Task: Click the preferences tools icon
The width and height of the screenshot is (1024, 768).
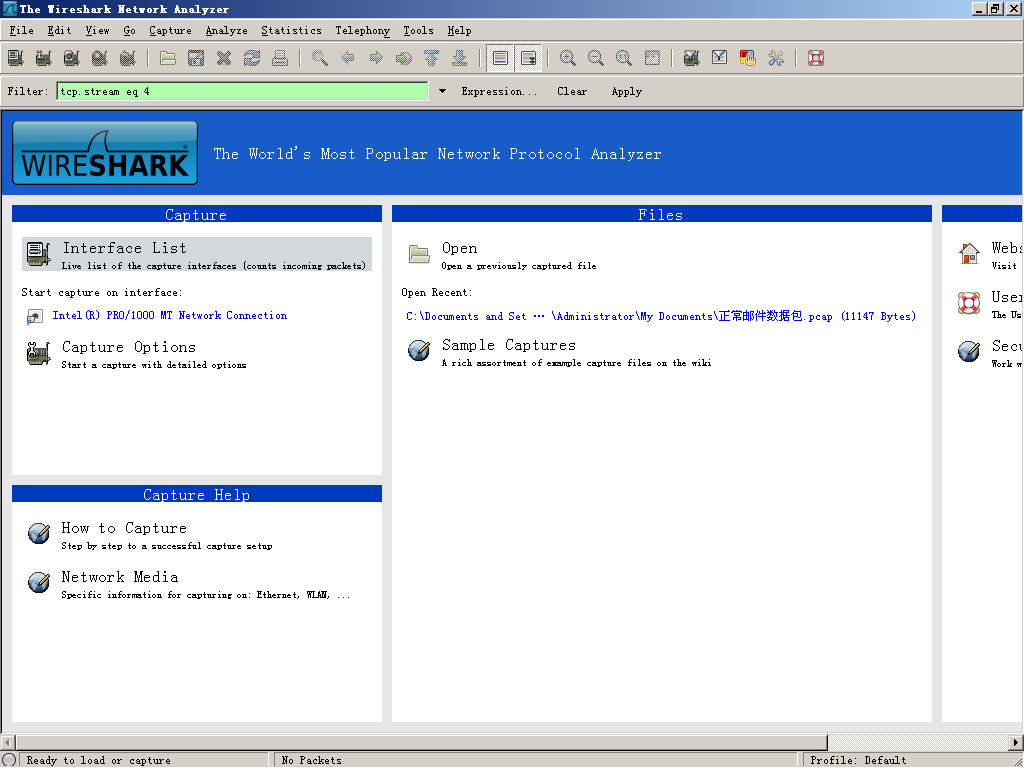Action: 776,58
